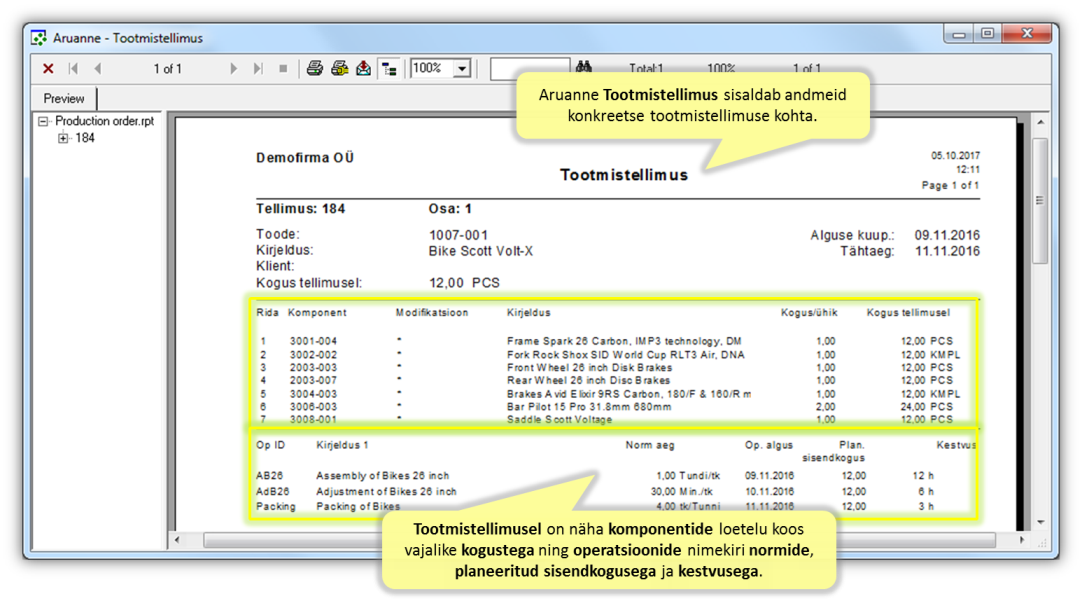Click the report title 'Tootmistellimus'

coord(624,175)
